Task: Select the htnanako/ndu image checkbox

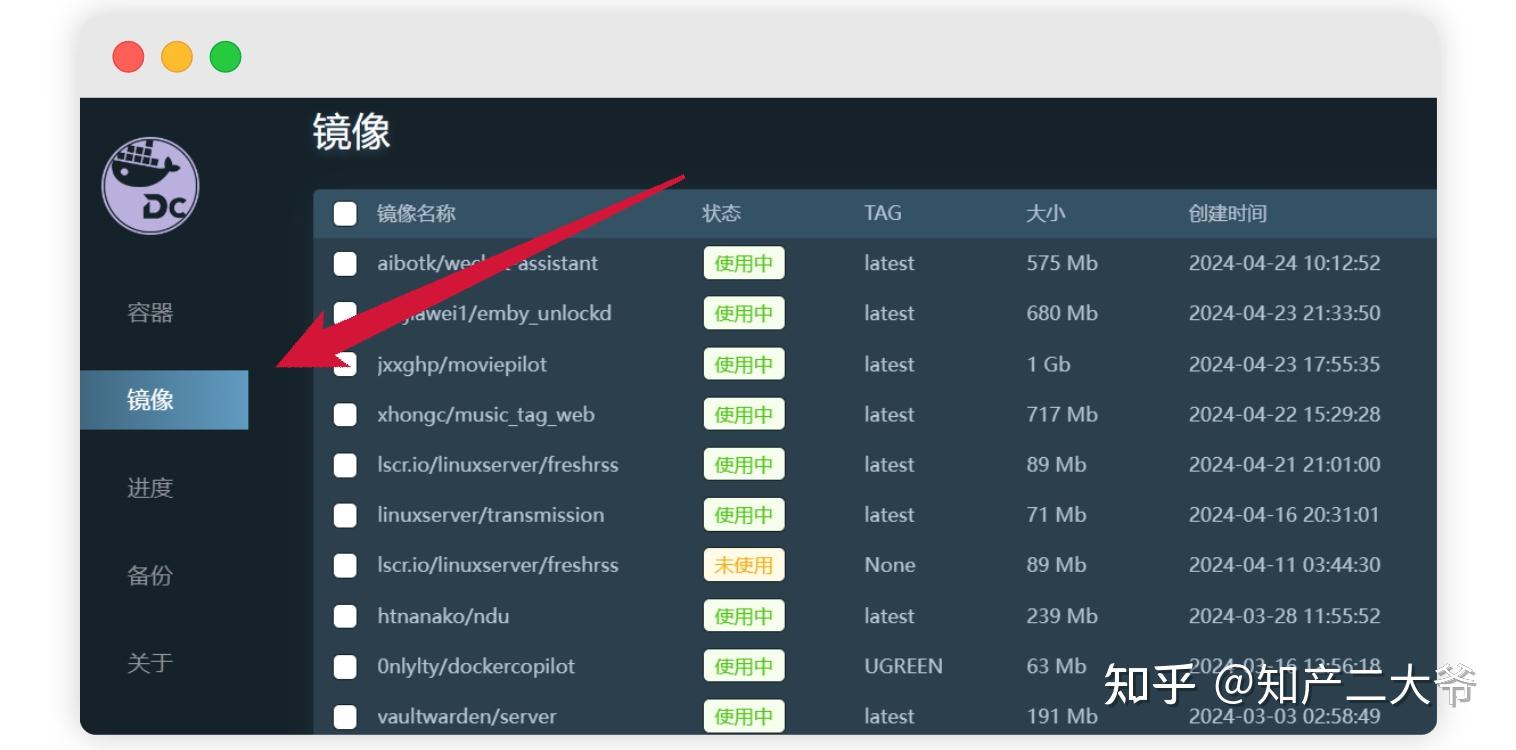Action: pos(345,616)
